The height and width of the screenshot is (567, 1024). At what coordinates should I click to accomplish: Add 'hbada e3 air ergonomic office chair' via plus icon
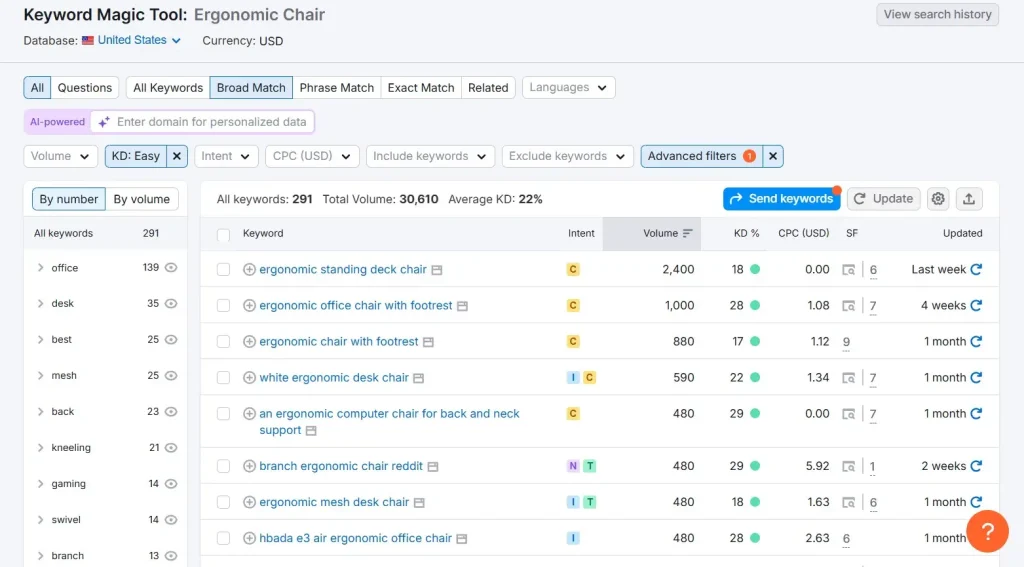pyautogui.click(x=249, y=538)
